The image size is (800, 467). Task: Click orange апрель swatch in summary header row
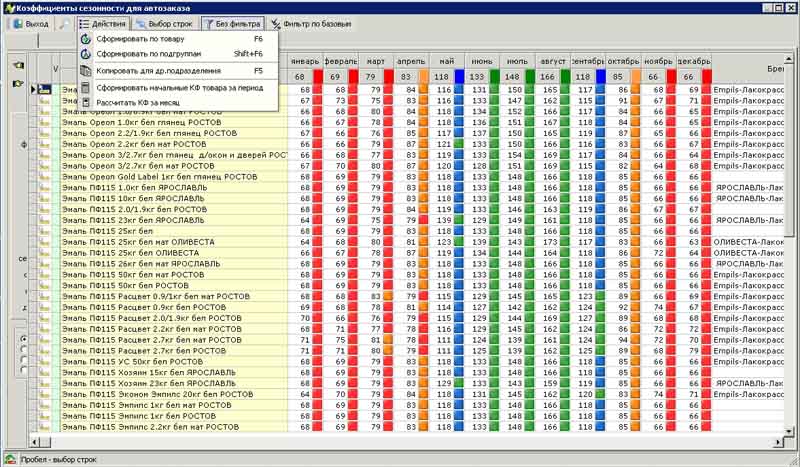coord(424,77)
